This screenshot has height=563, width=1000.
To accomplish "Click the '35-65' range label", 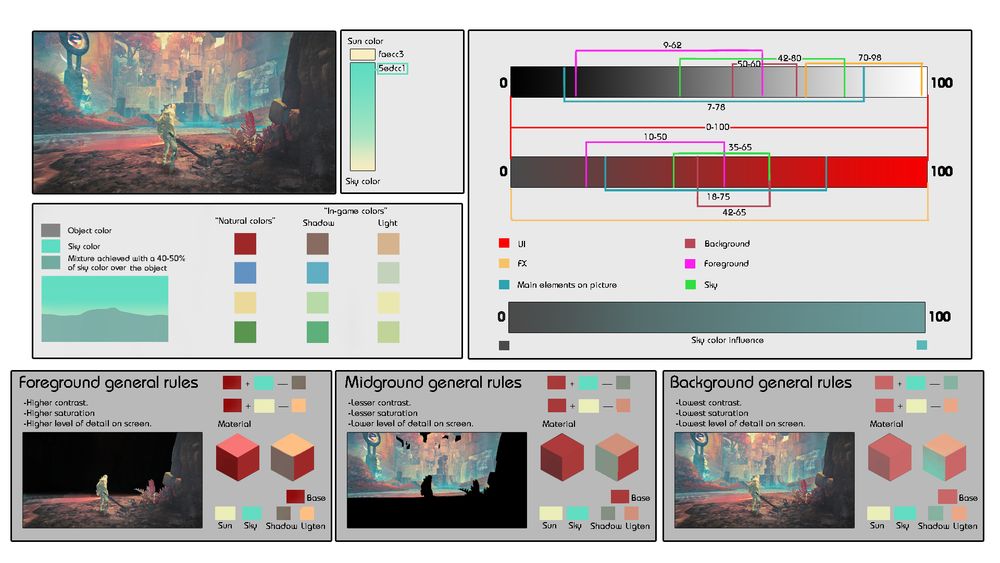I will click(x=740, y=147).
